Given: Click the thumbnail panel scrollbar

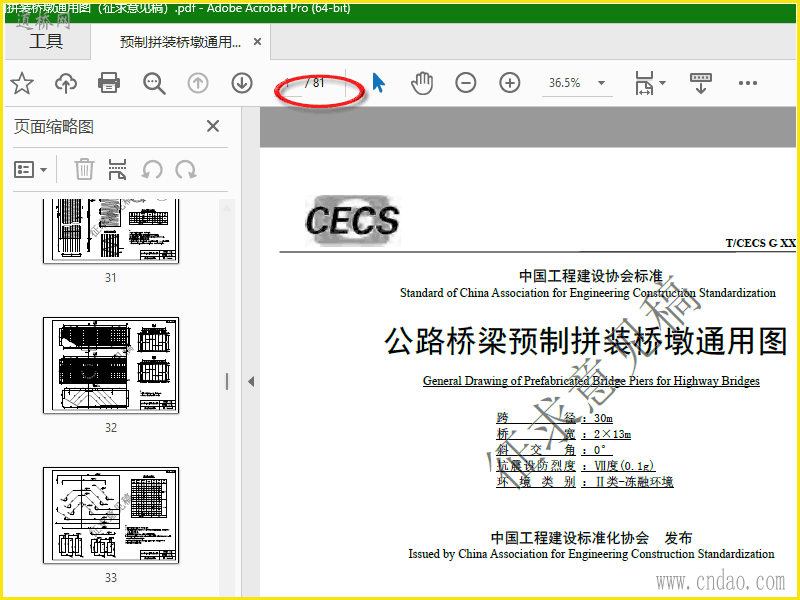Looking at the screenshot, I should click(x=227, y=398).
